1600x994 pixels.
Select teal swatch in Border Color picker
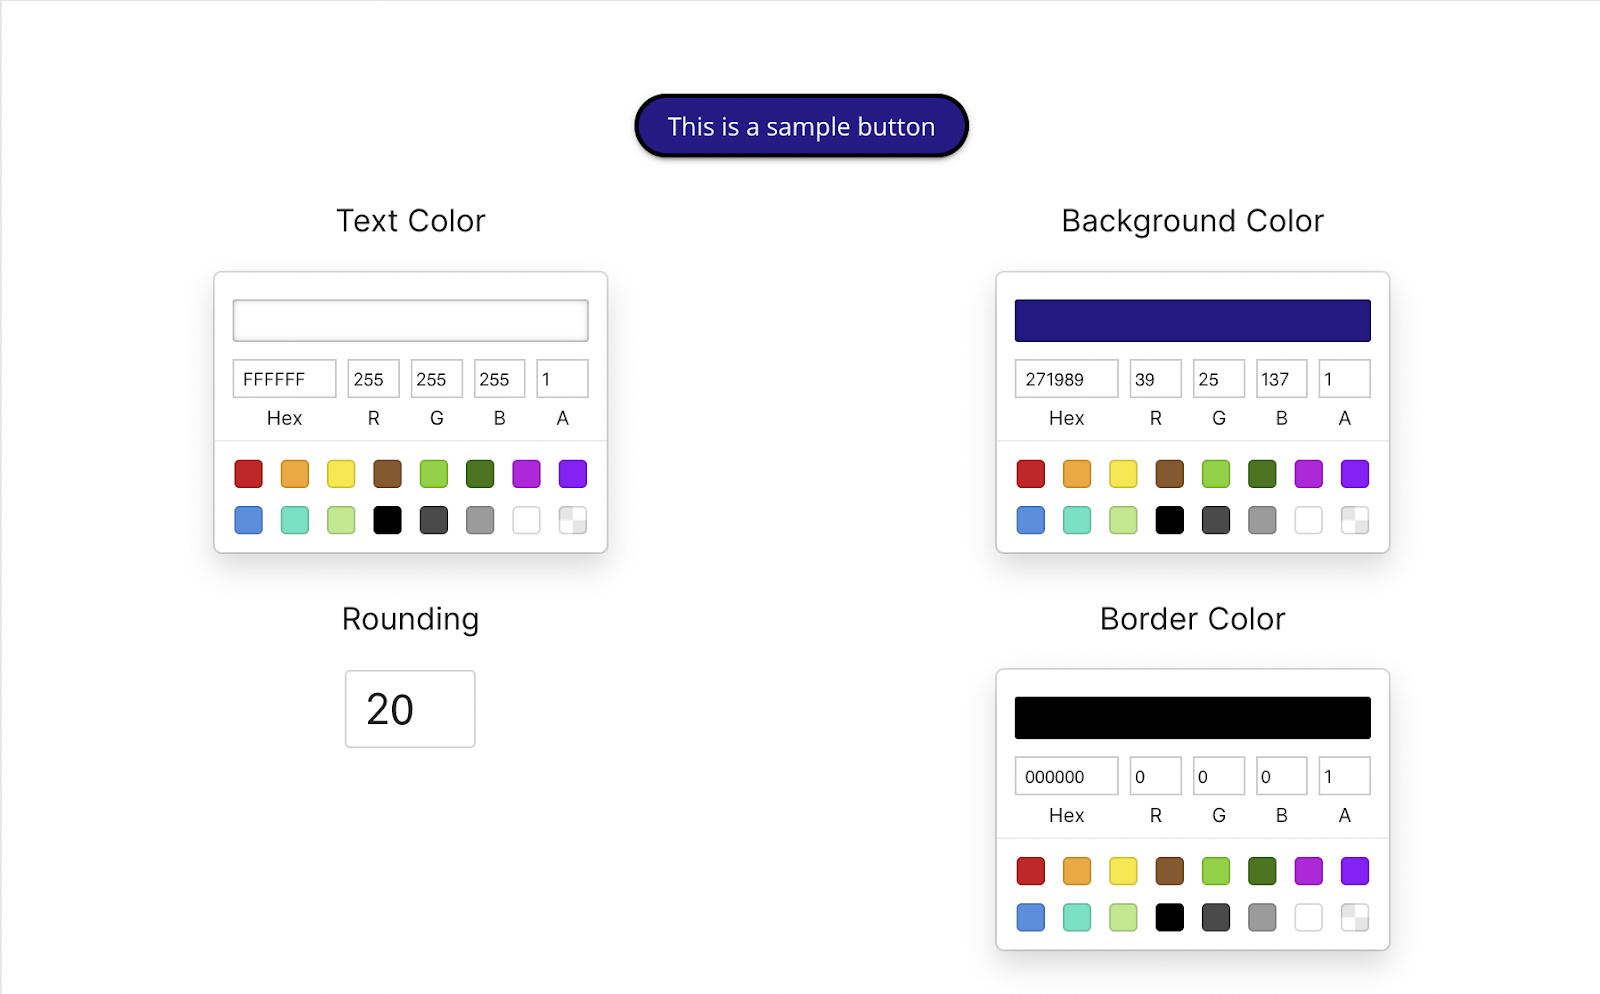(1077, 917)
